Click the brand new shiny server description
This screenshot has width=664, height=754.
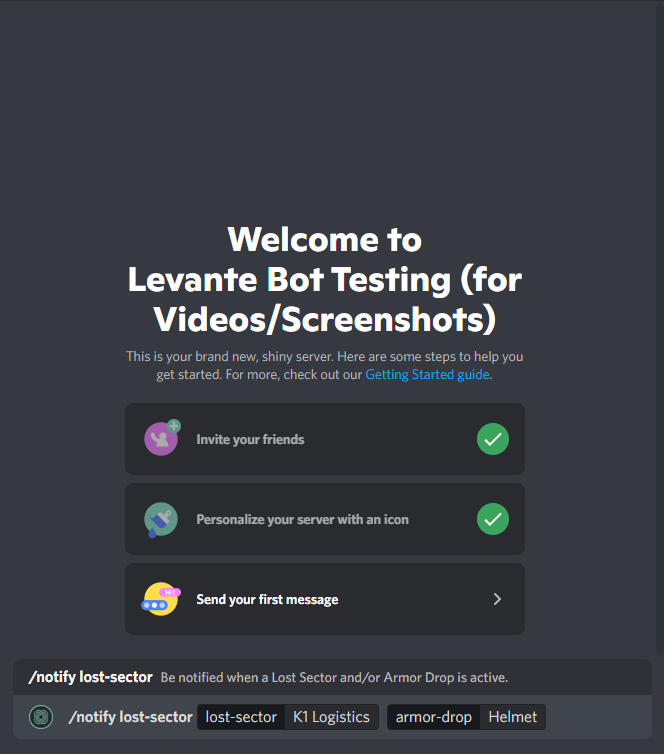click(325, 365)
